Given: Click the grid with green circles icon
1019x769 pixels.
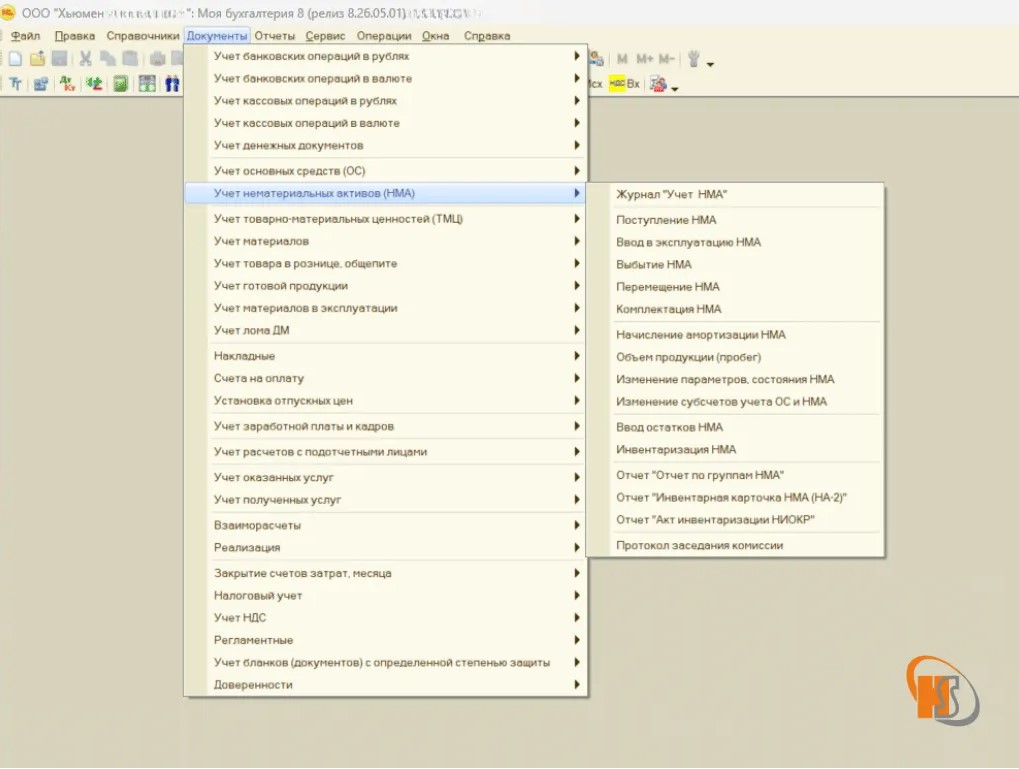Looking at the screenshot, I should pyautogui.click(x=148, y=84).
